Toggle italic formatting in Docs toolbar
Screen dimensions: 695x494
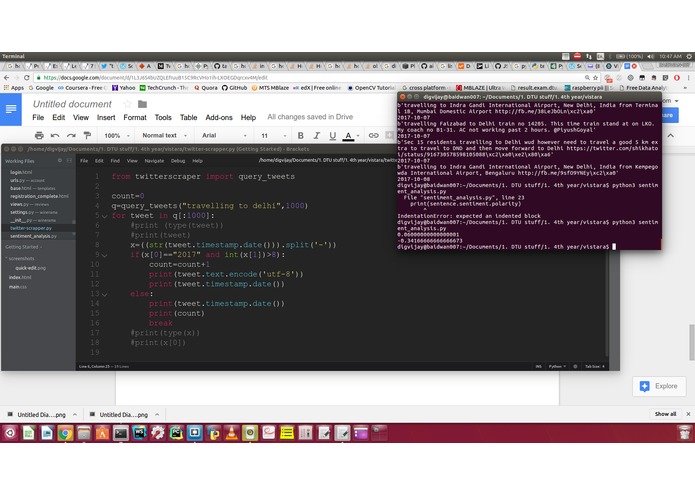click(316, 135)
